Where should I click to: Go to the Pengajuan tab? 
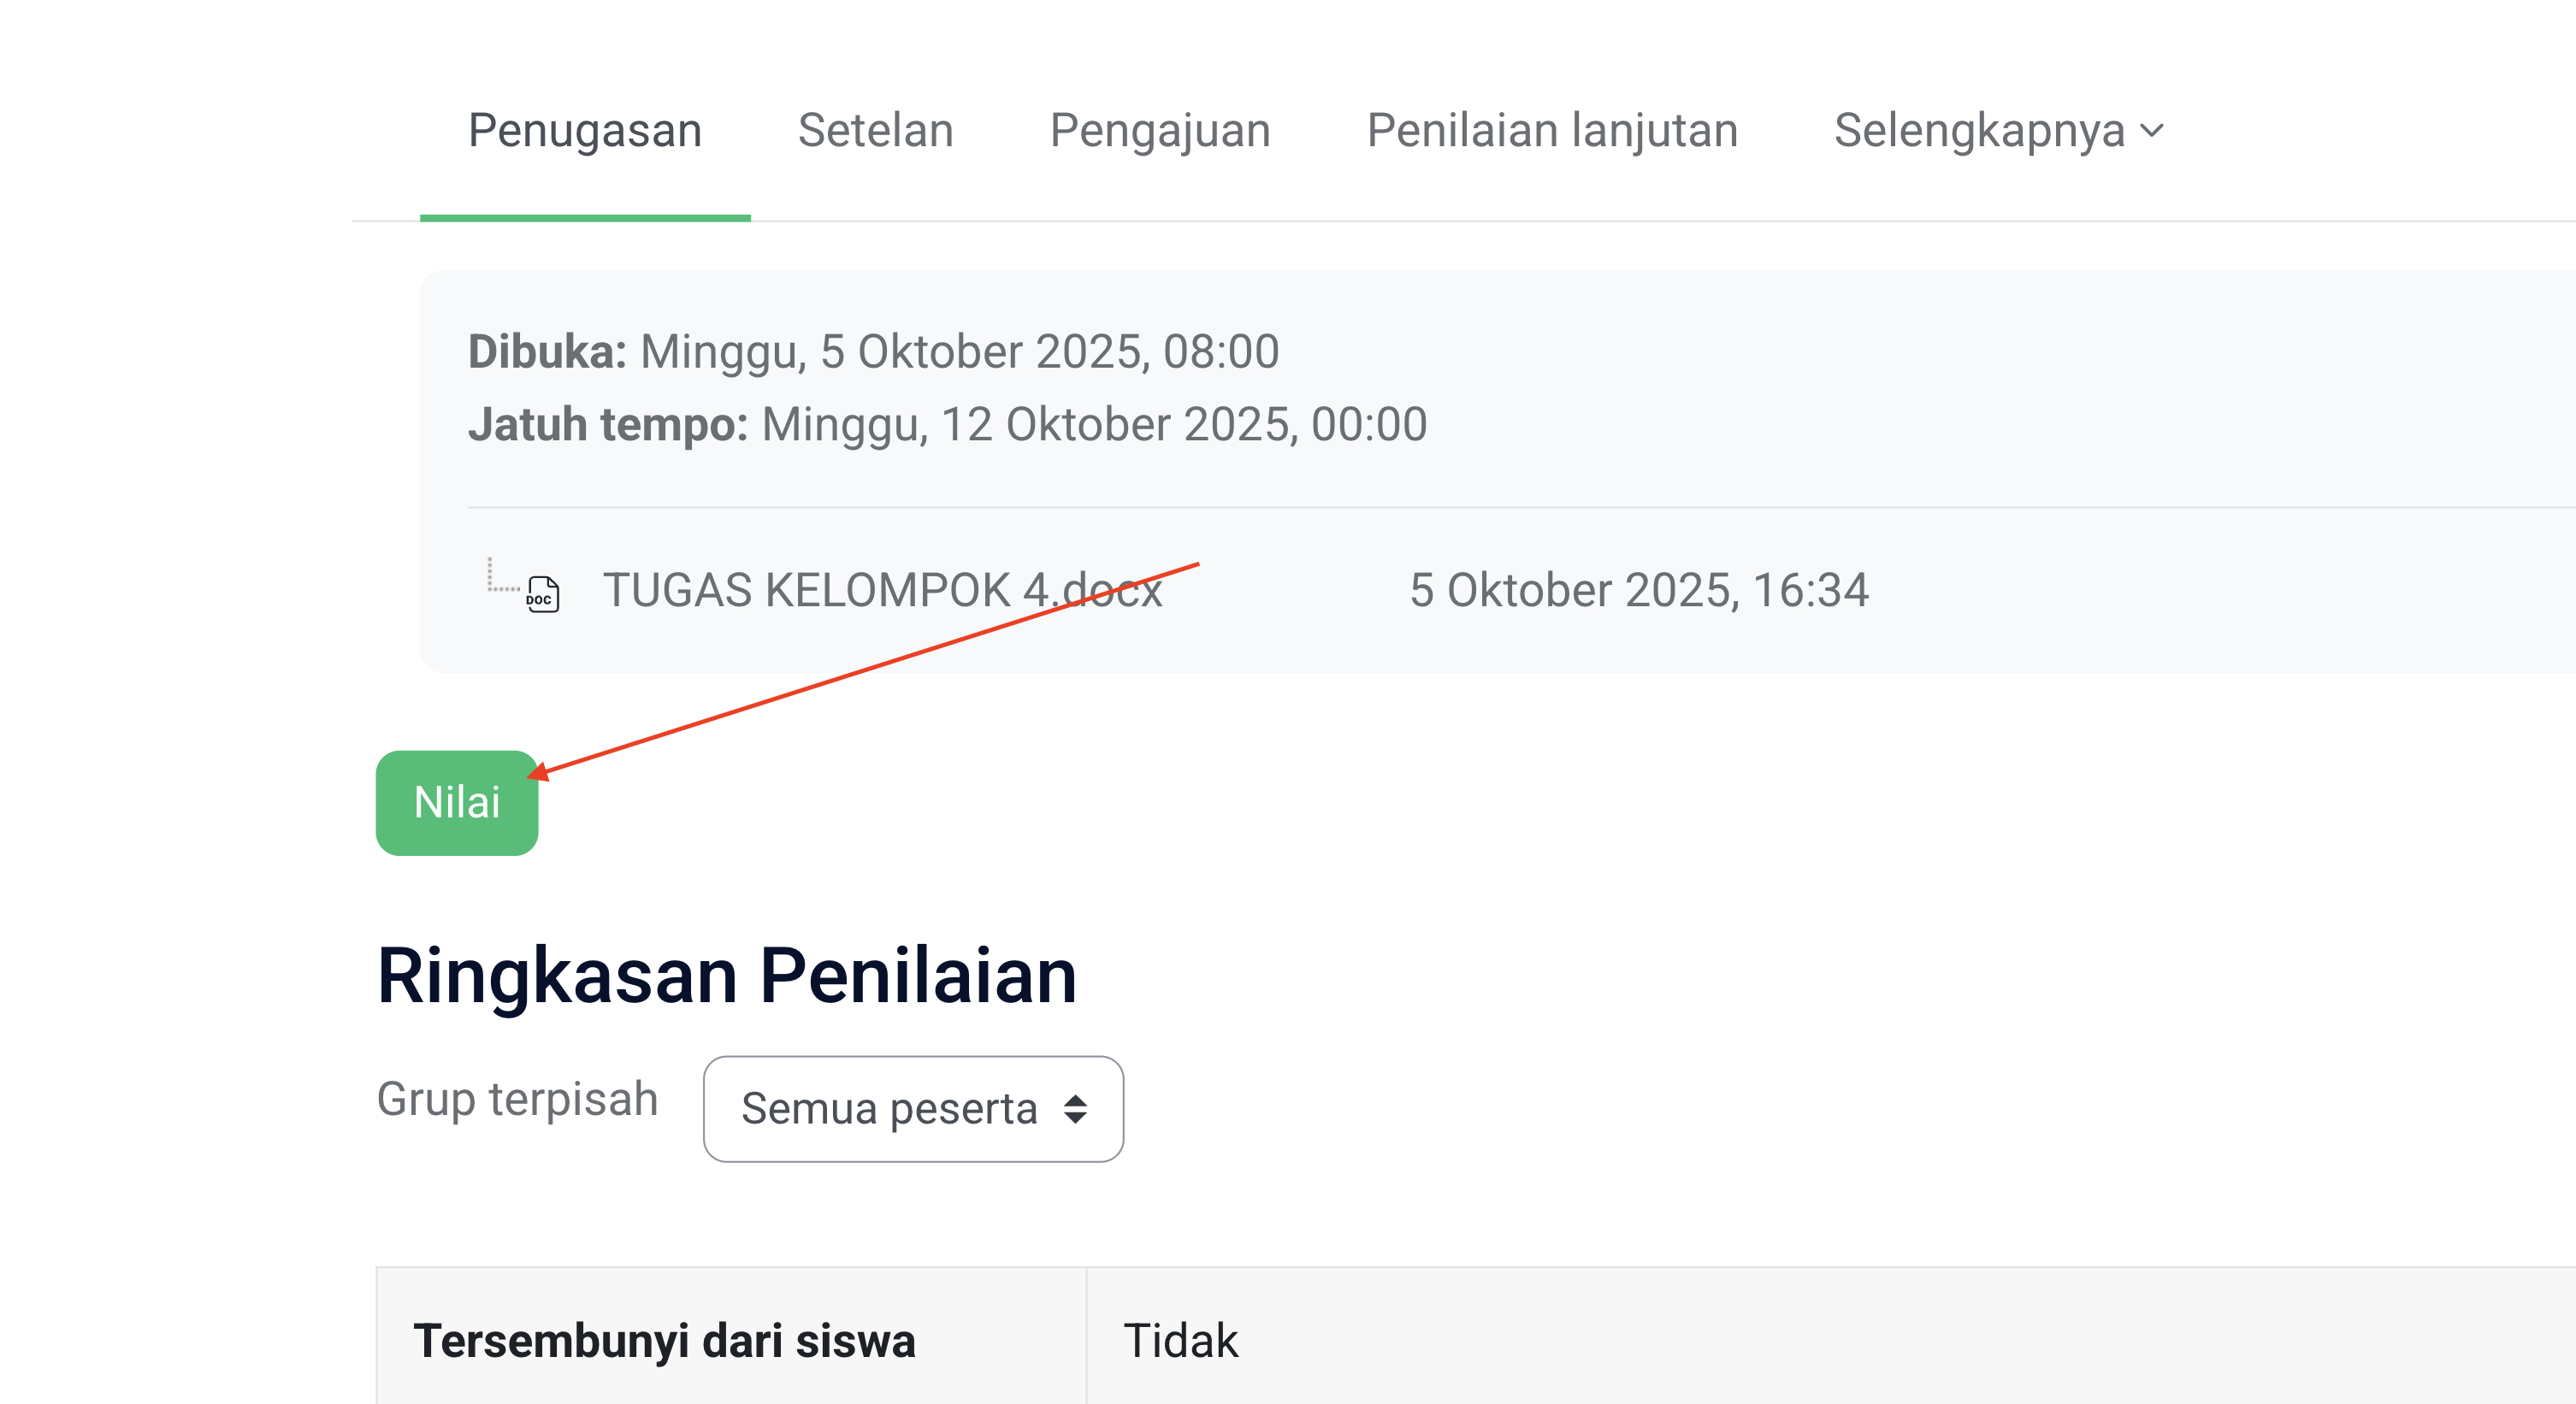click(x=1160, y=131)
